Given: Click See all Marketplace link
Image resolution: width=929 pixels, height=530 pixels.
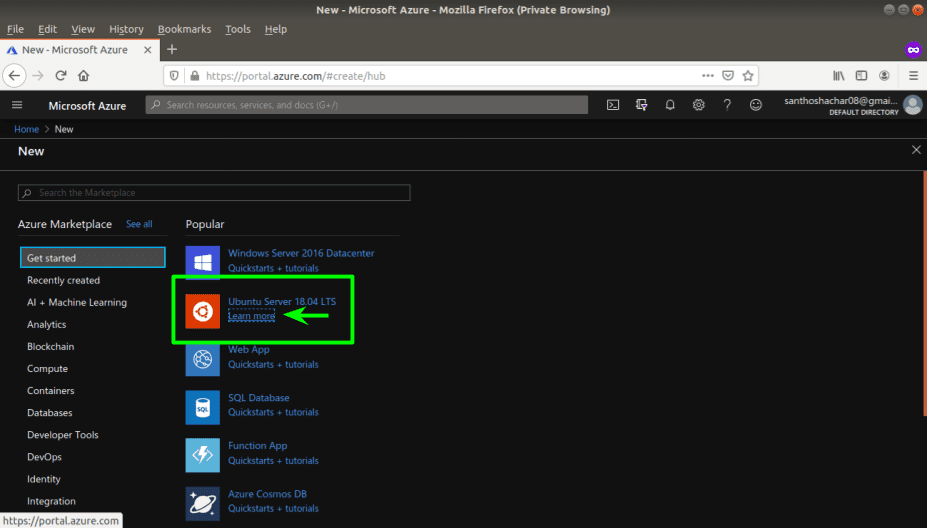Looking at the screenshot, I should [x=139, y=224].
